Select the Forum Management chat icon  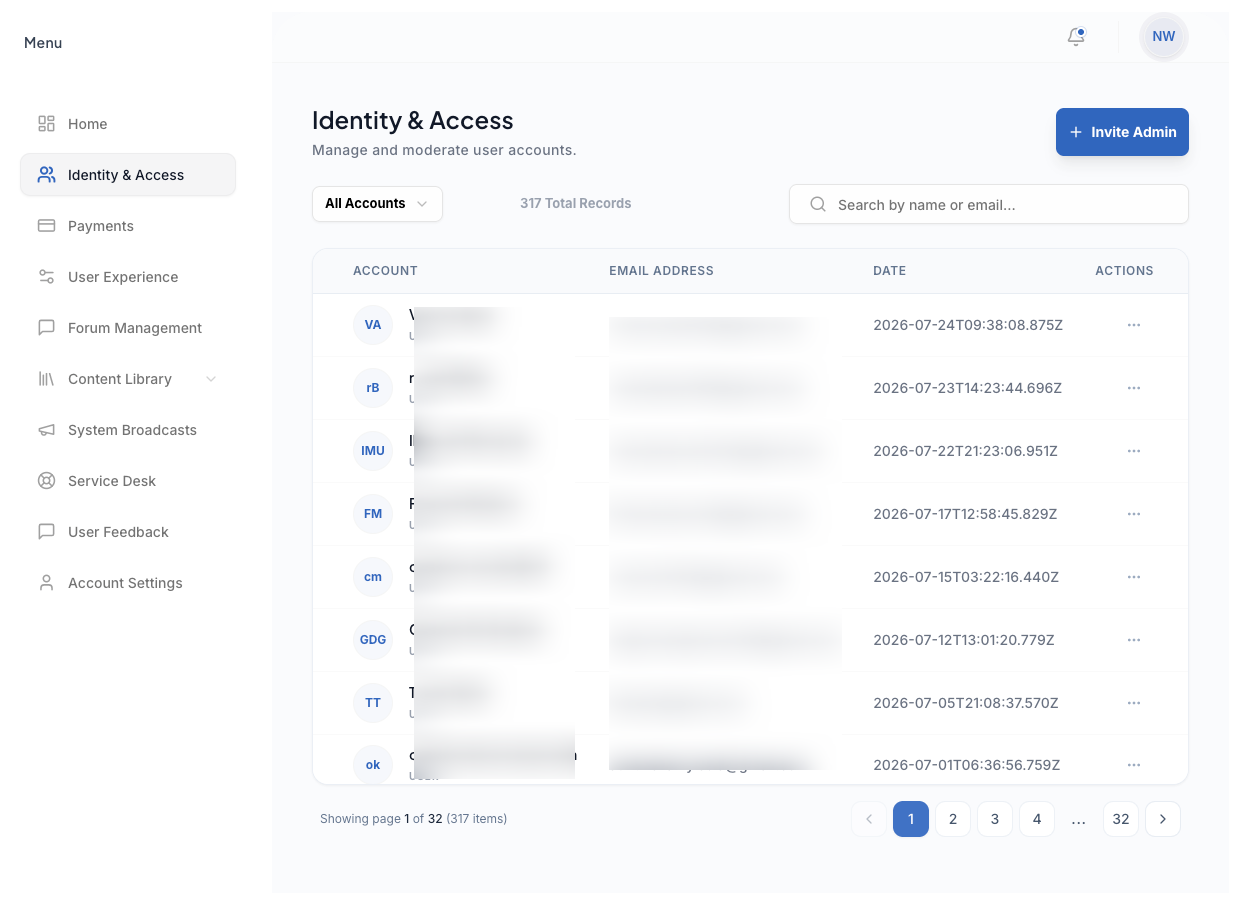(46, 328)
